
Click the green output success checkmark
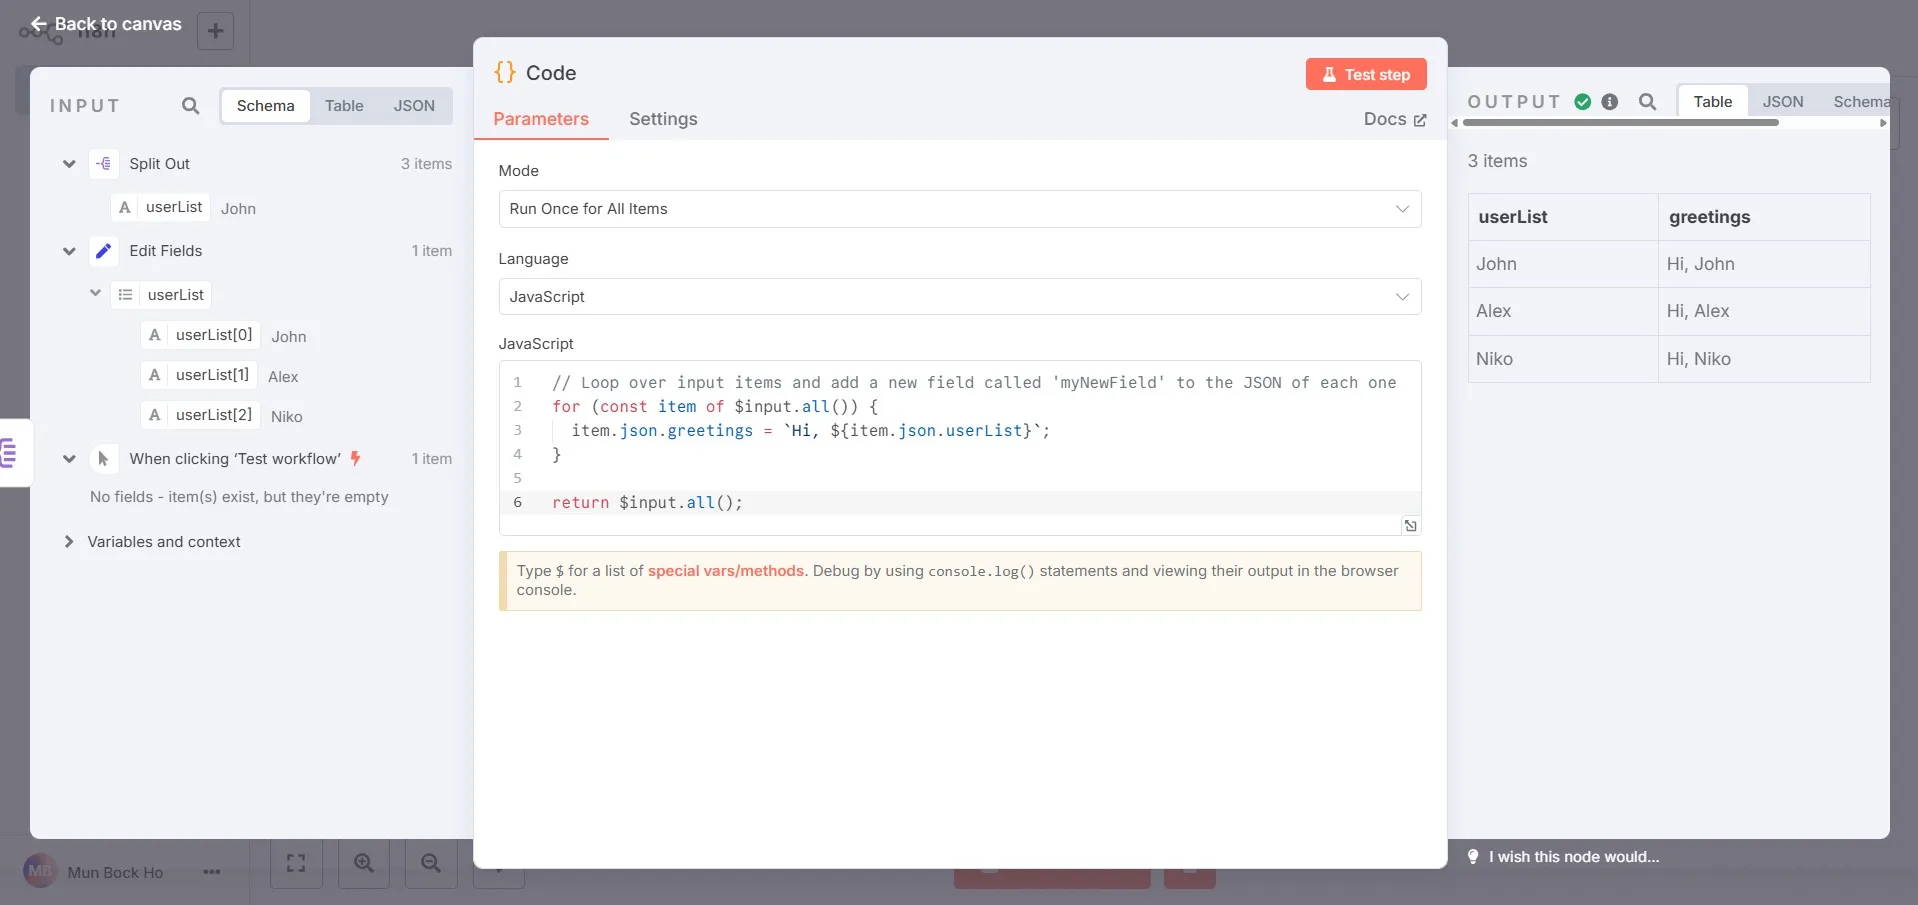point(1582,101)
